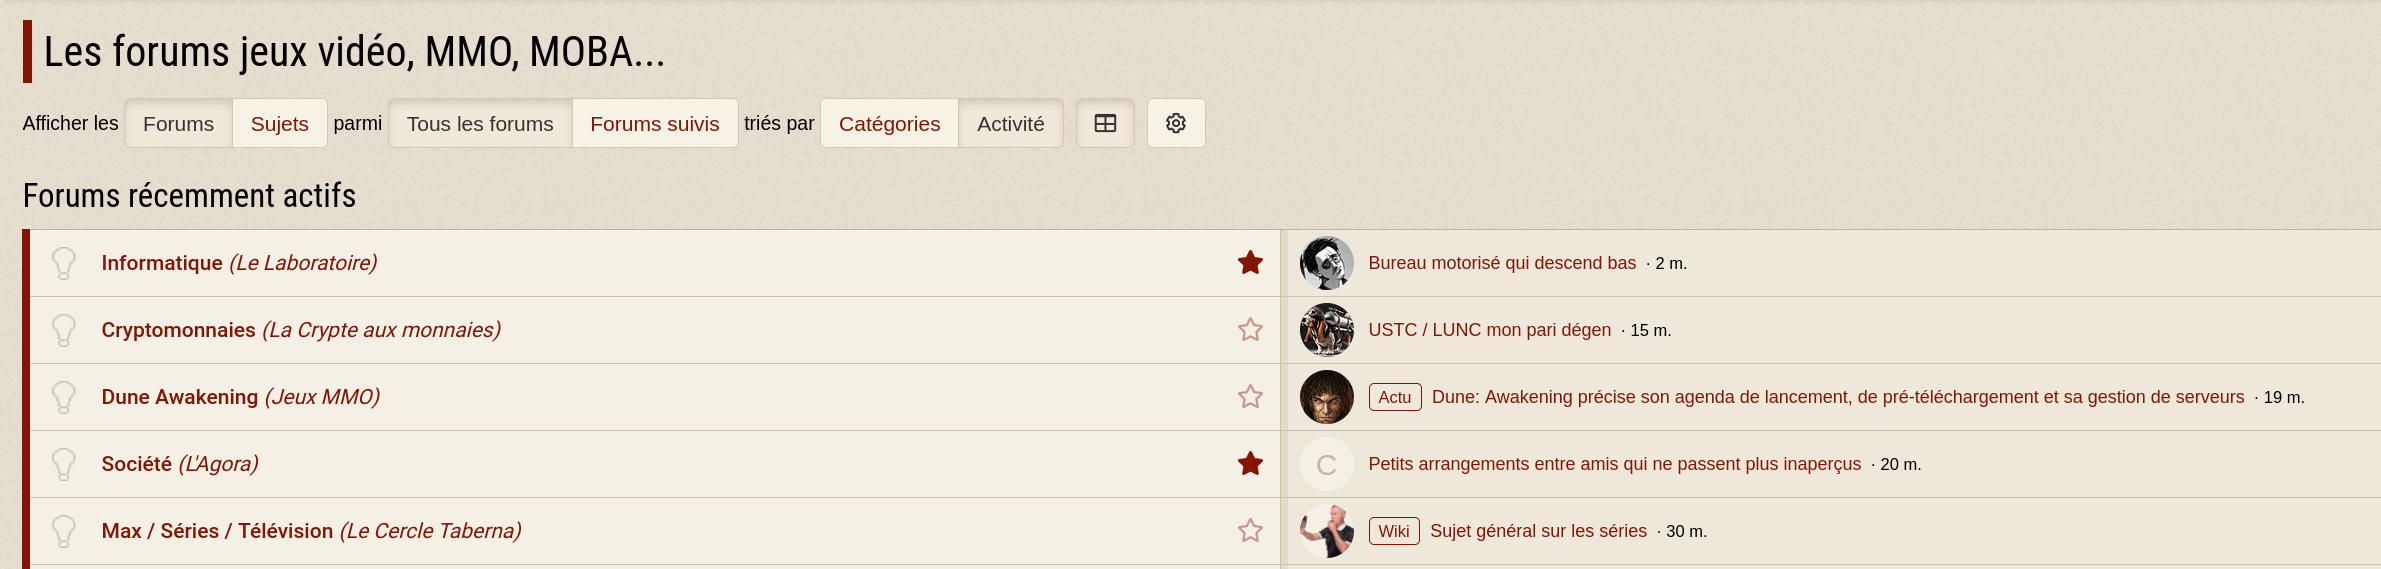Sort by Activité
The width and height of the screenshot is (2381, 569).
1010,123
